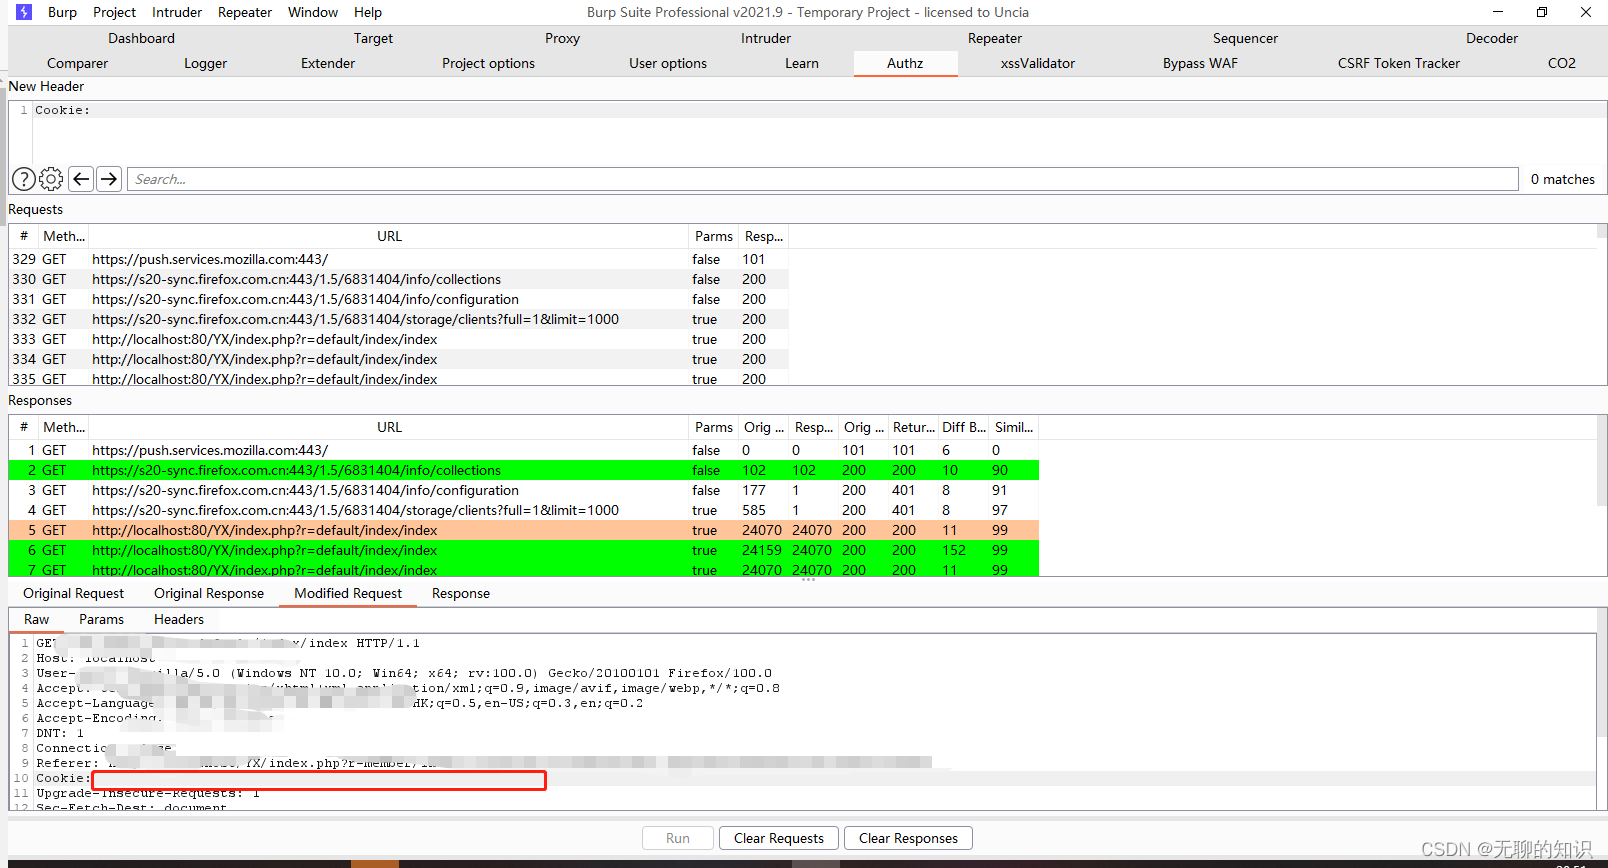Open the Project menu

(114, 12)
